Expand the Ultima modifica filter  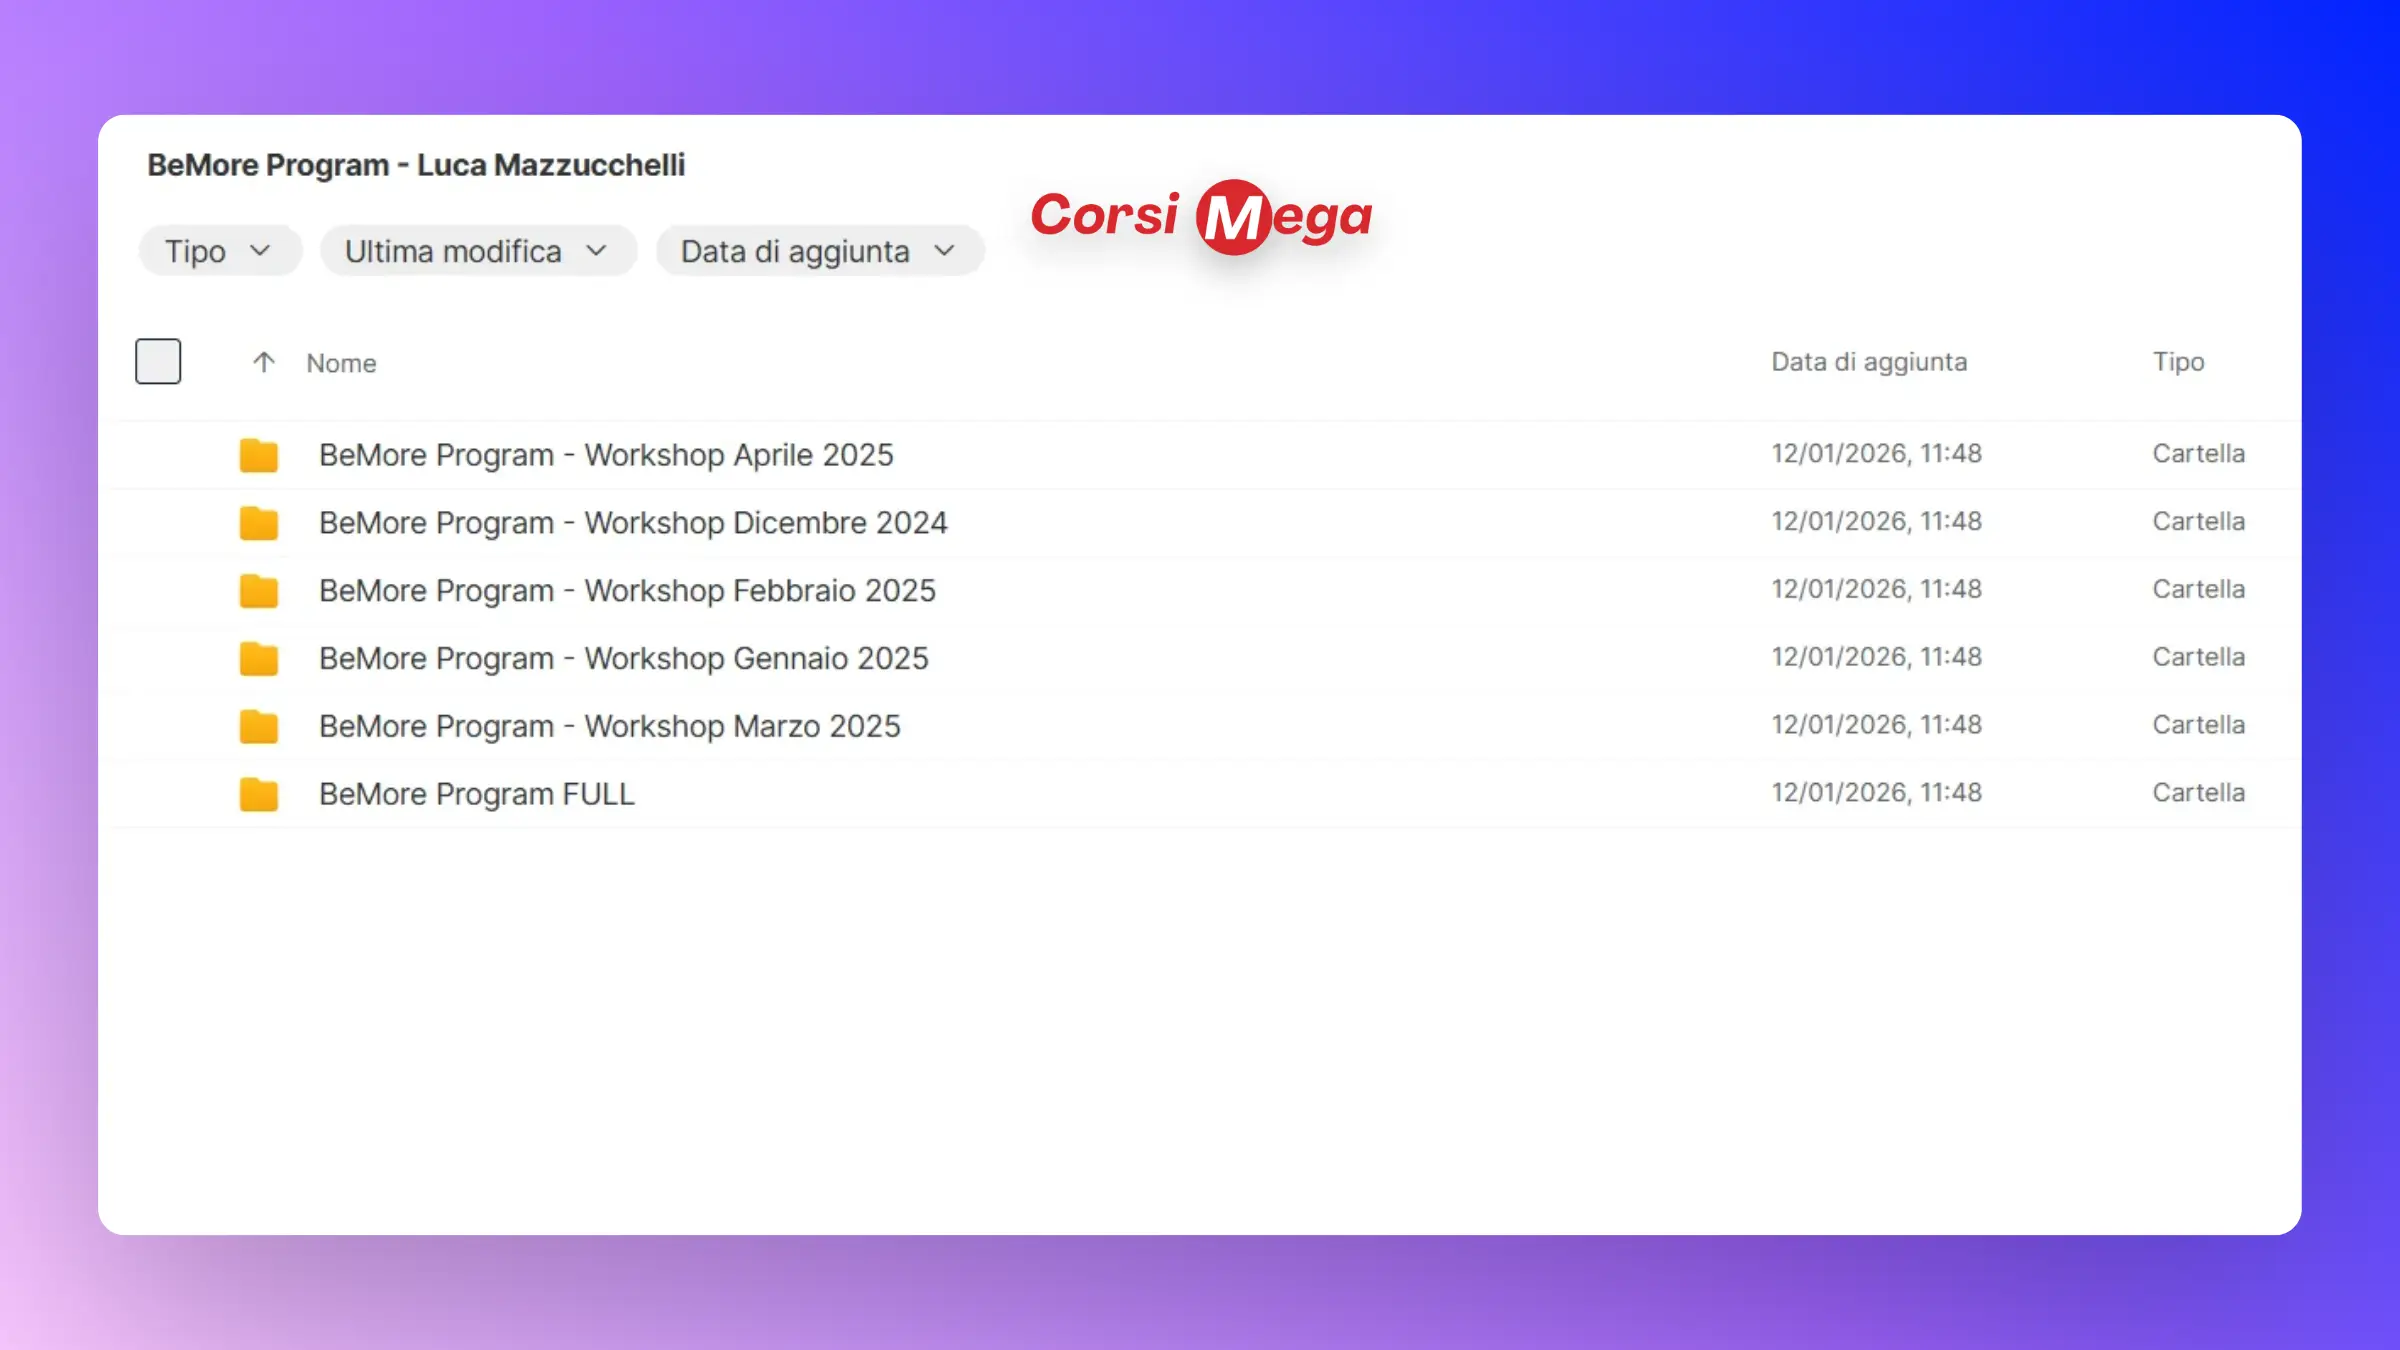point(477,251)
